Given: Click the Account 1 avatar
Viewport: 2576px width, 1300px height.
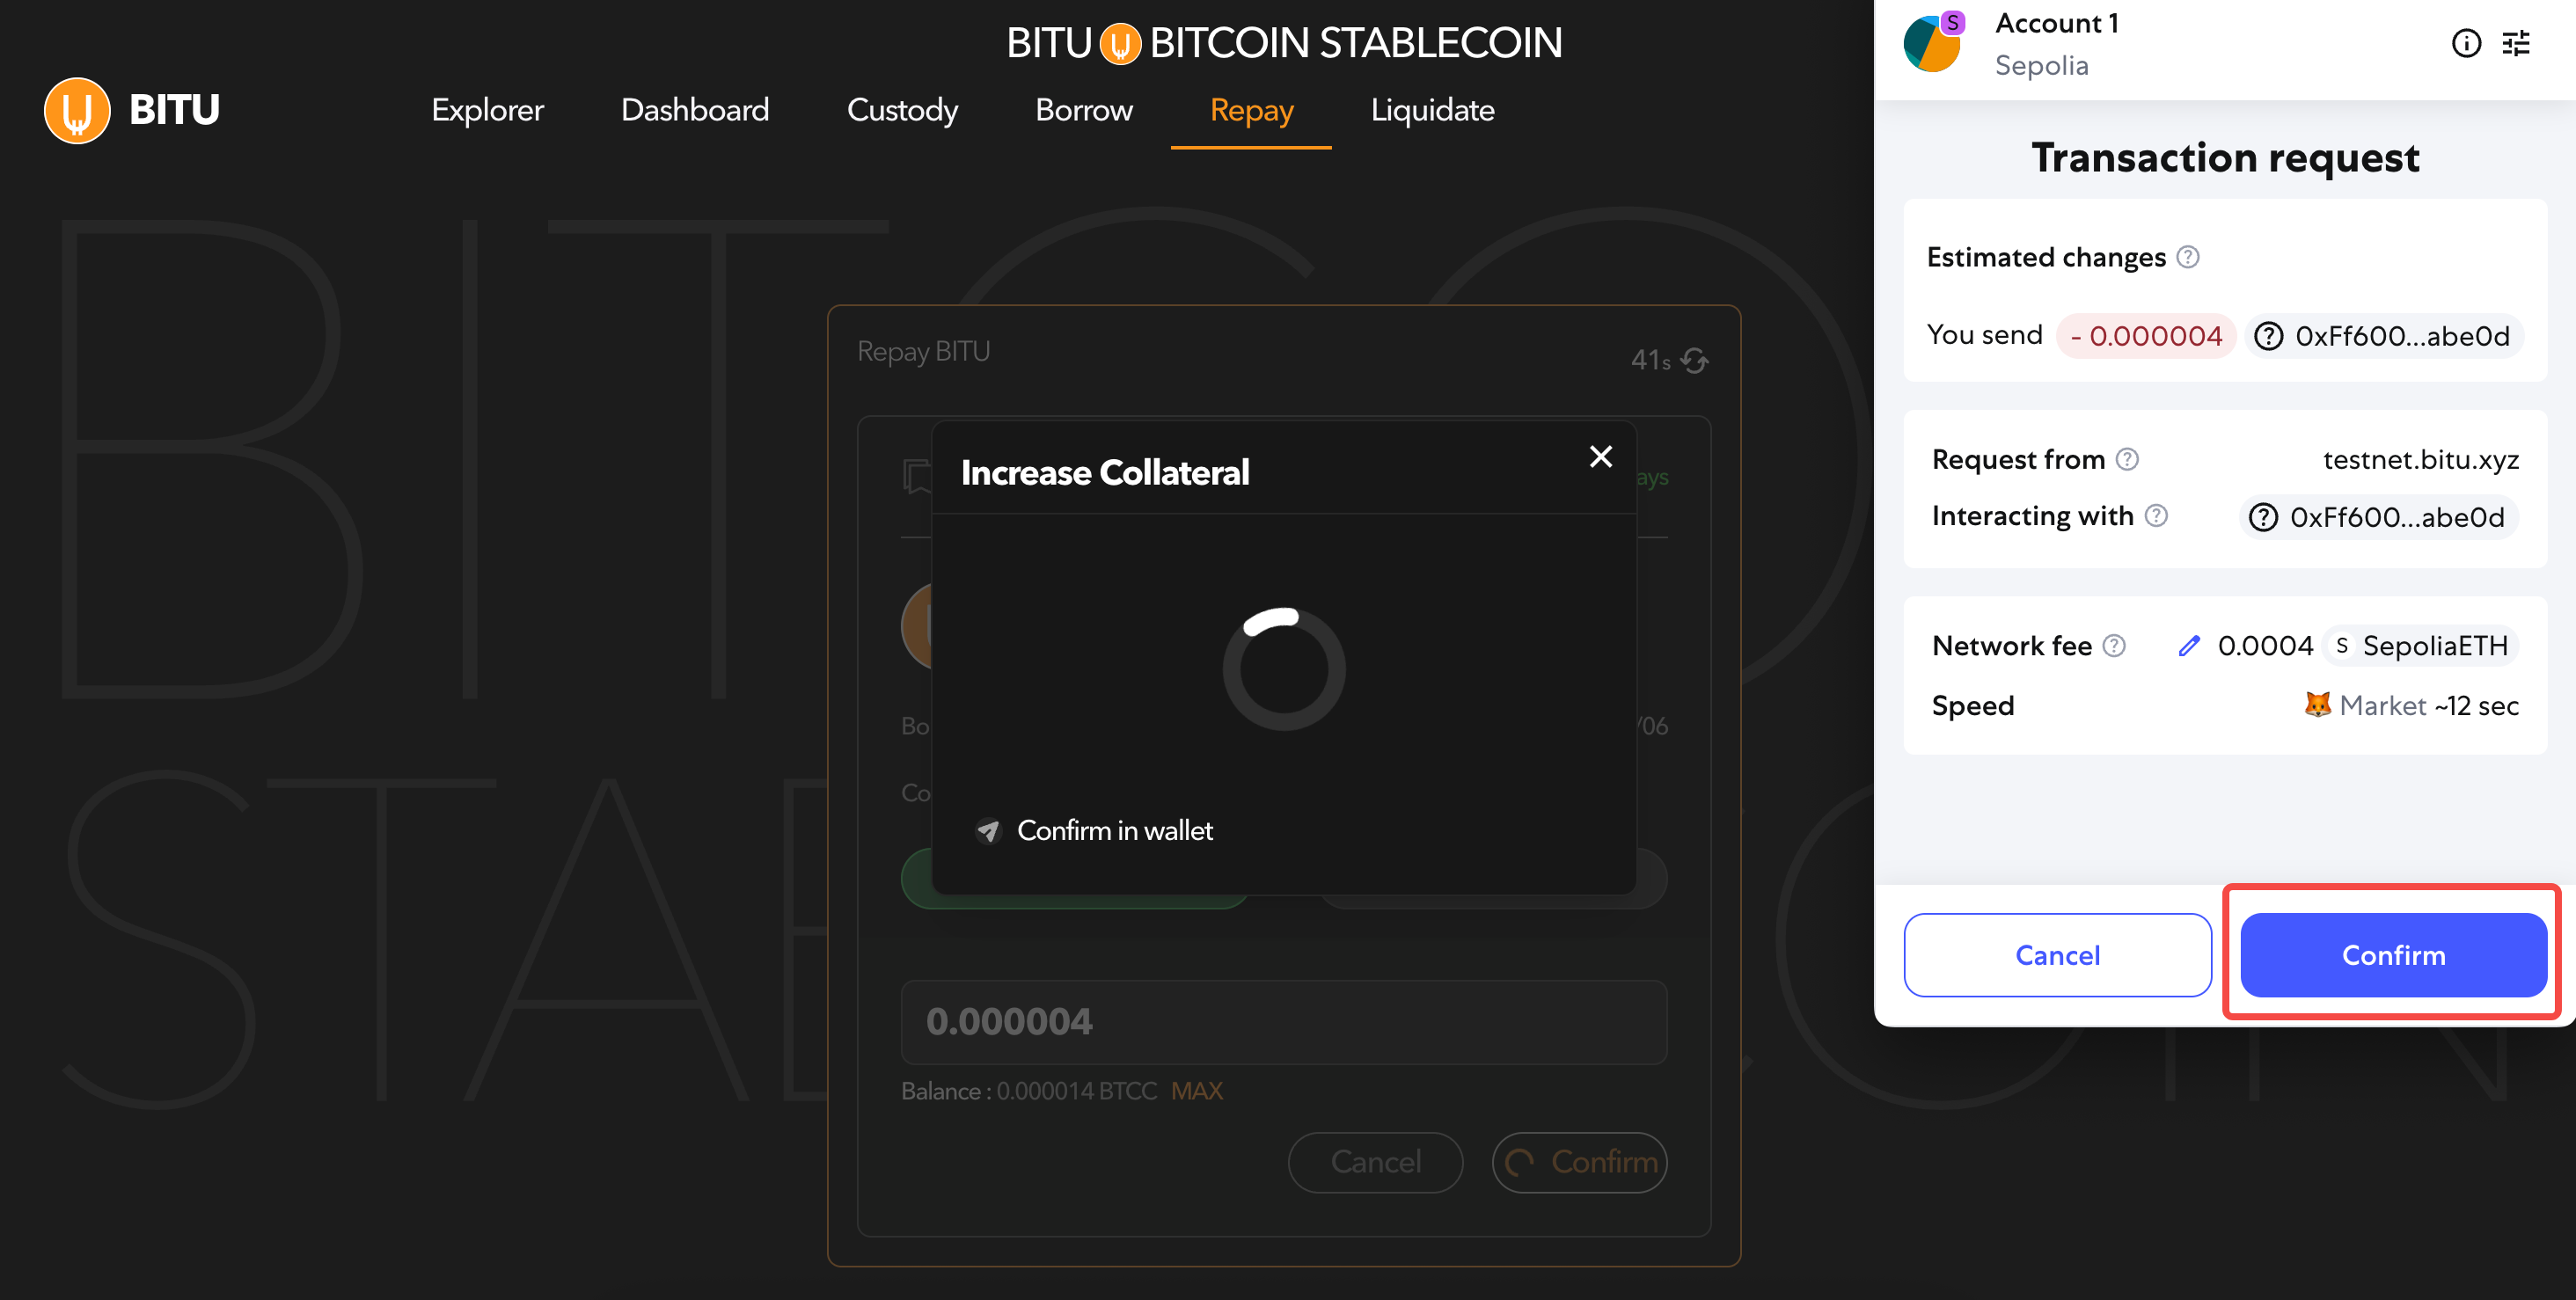Looking at the screenshot, I should tap(1933, 44).
